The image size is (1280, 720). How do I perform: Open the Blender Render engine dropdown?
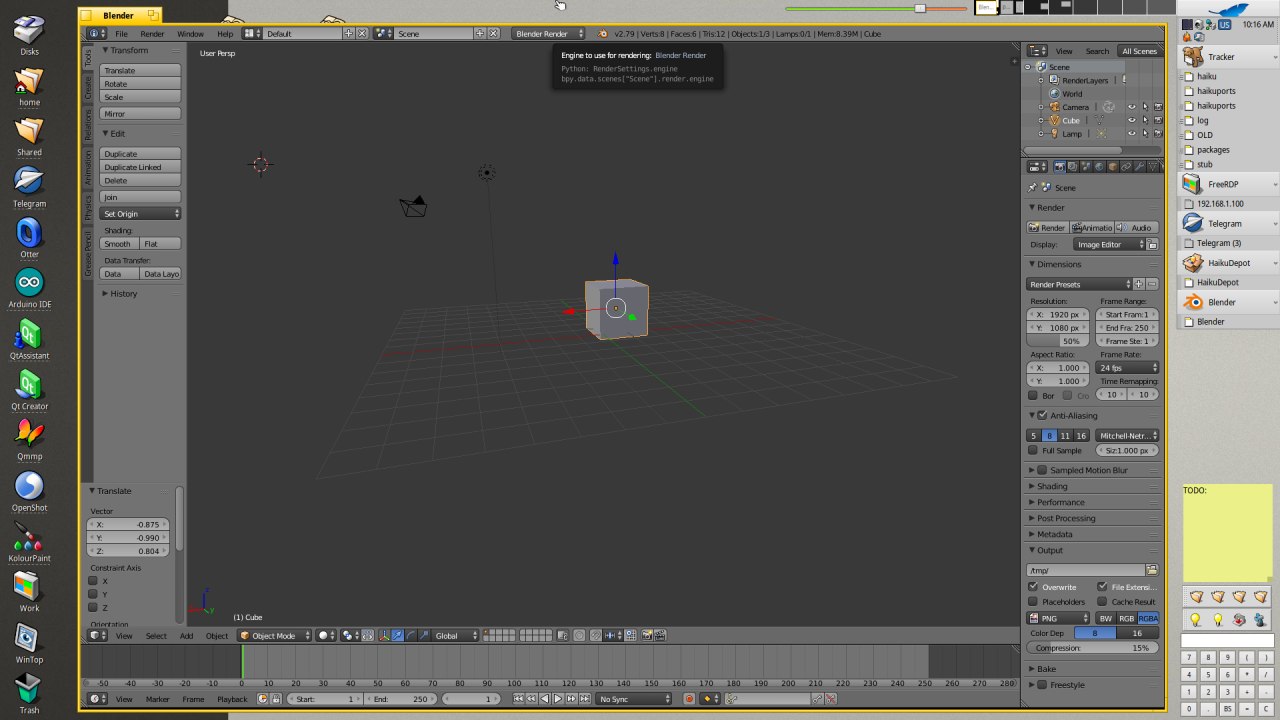pyautogui.click(x=548, y=34)
